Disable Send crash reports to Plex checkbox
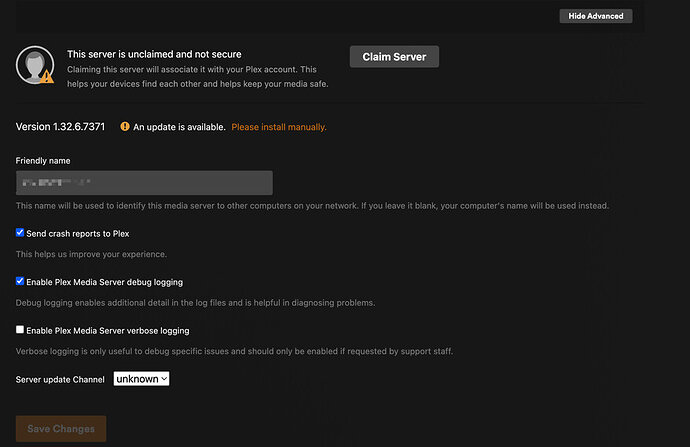 (x=20, y=233)
